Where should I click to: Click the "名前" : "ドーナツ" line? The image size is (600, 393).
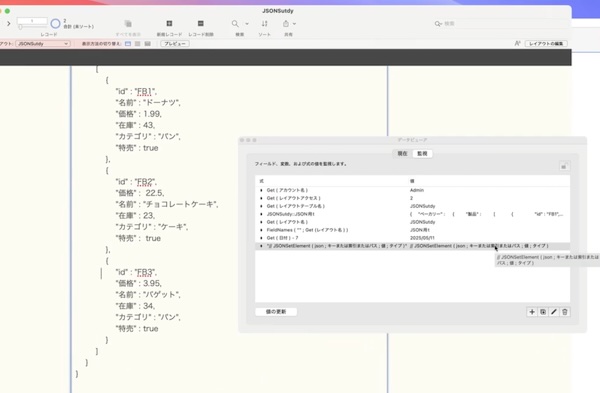[x=148, y=103]
